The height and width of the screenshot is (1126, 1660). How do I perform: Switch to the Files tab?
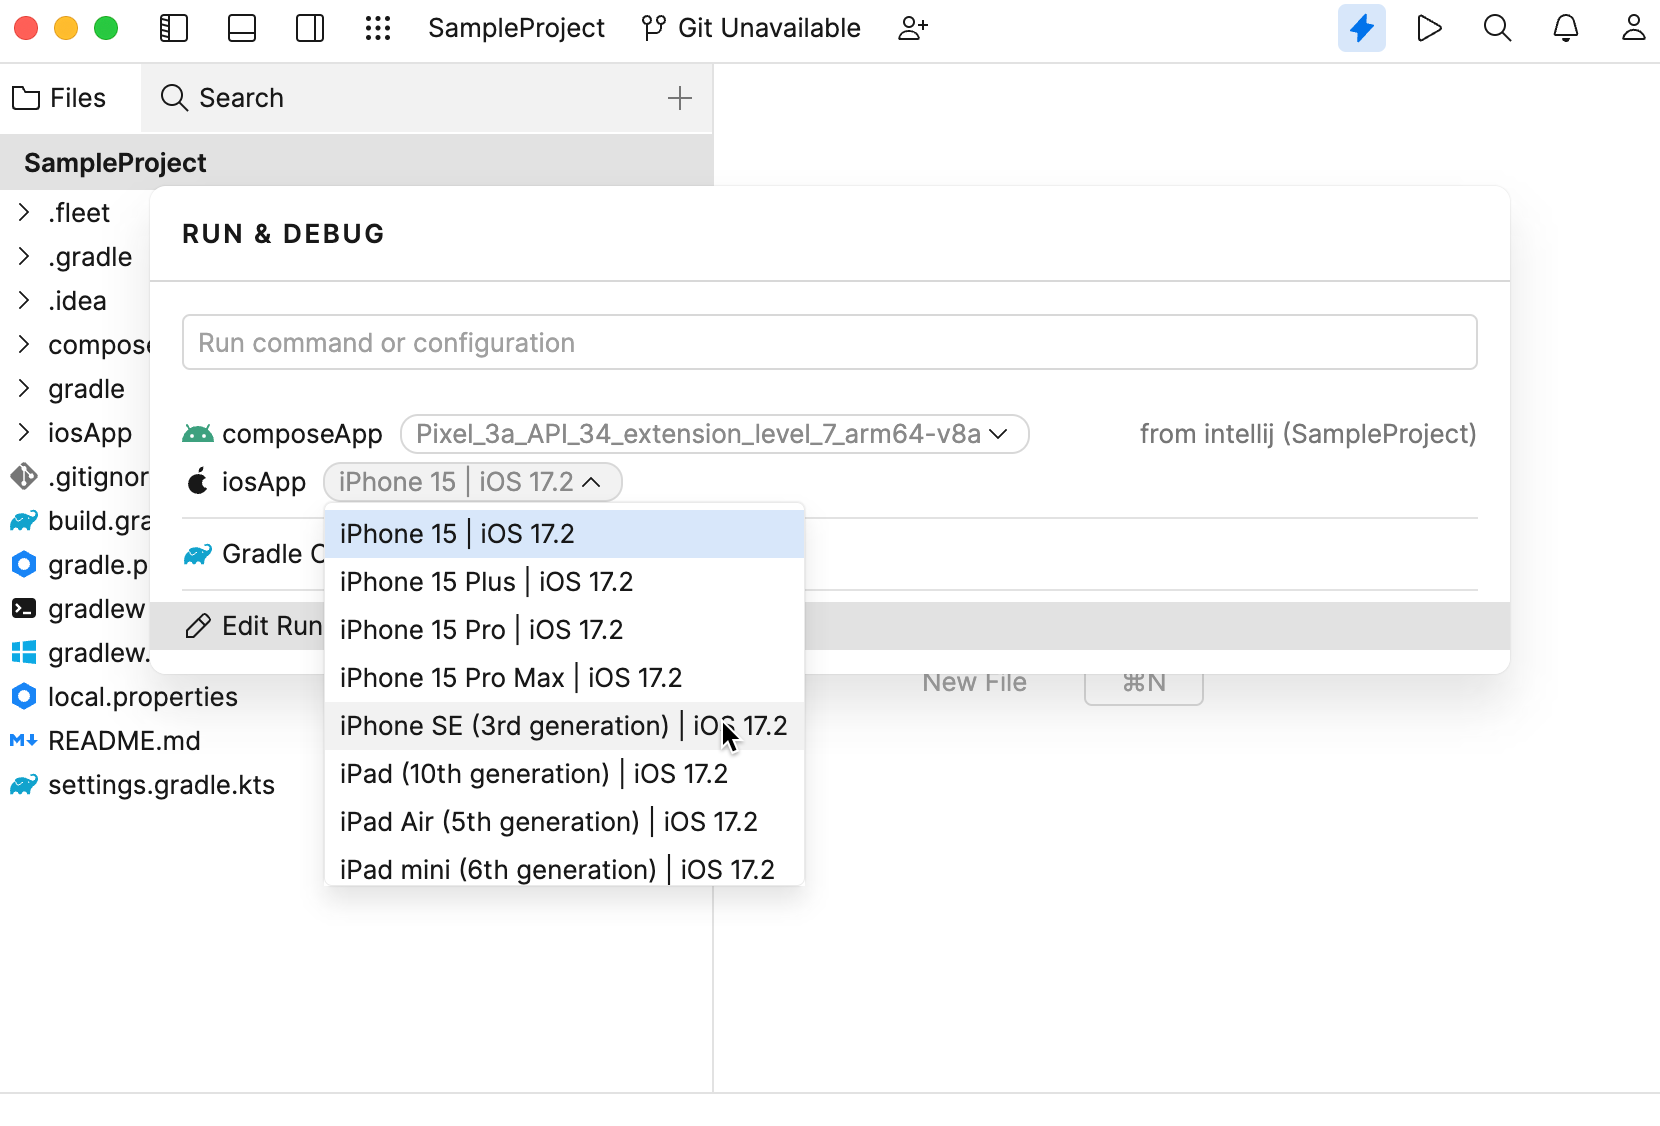pos(60,98)
